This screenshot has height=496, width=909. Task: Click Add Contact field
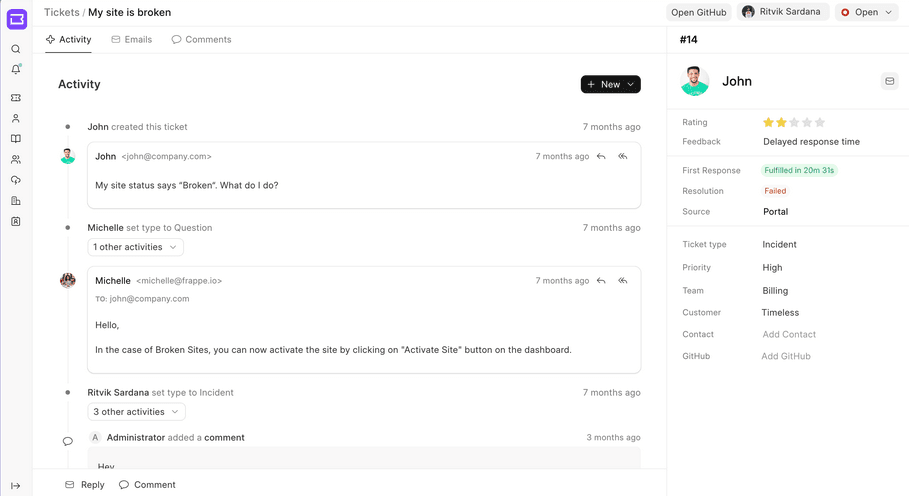789,334
